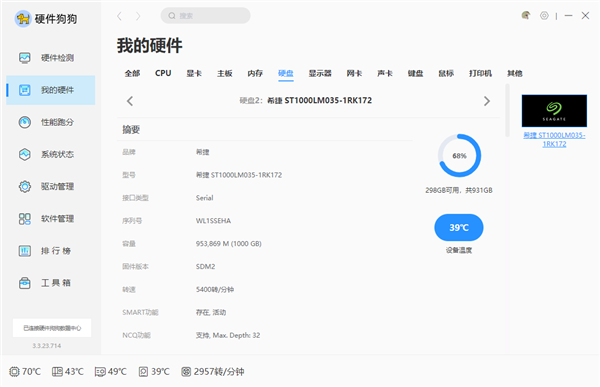Show the previous disk with the left chevron

pos(130,101)
